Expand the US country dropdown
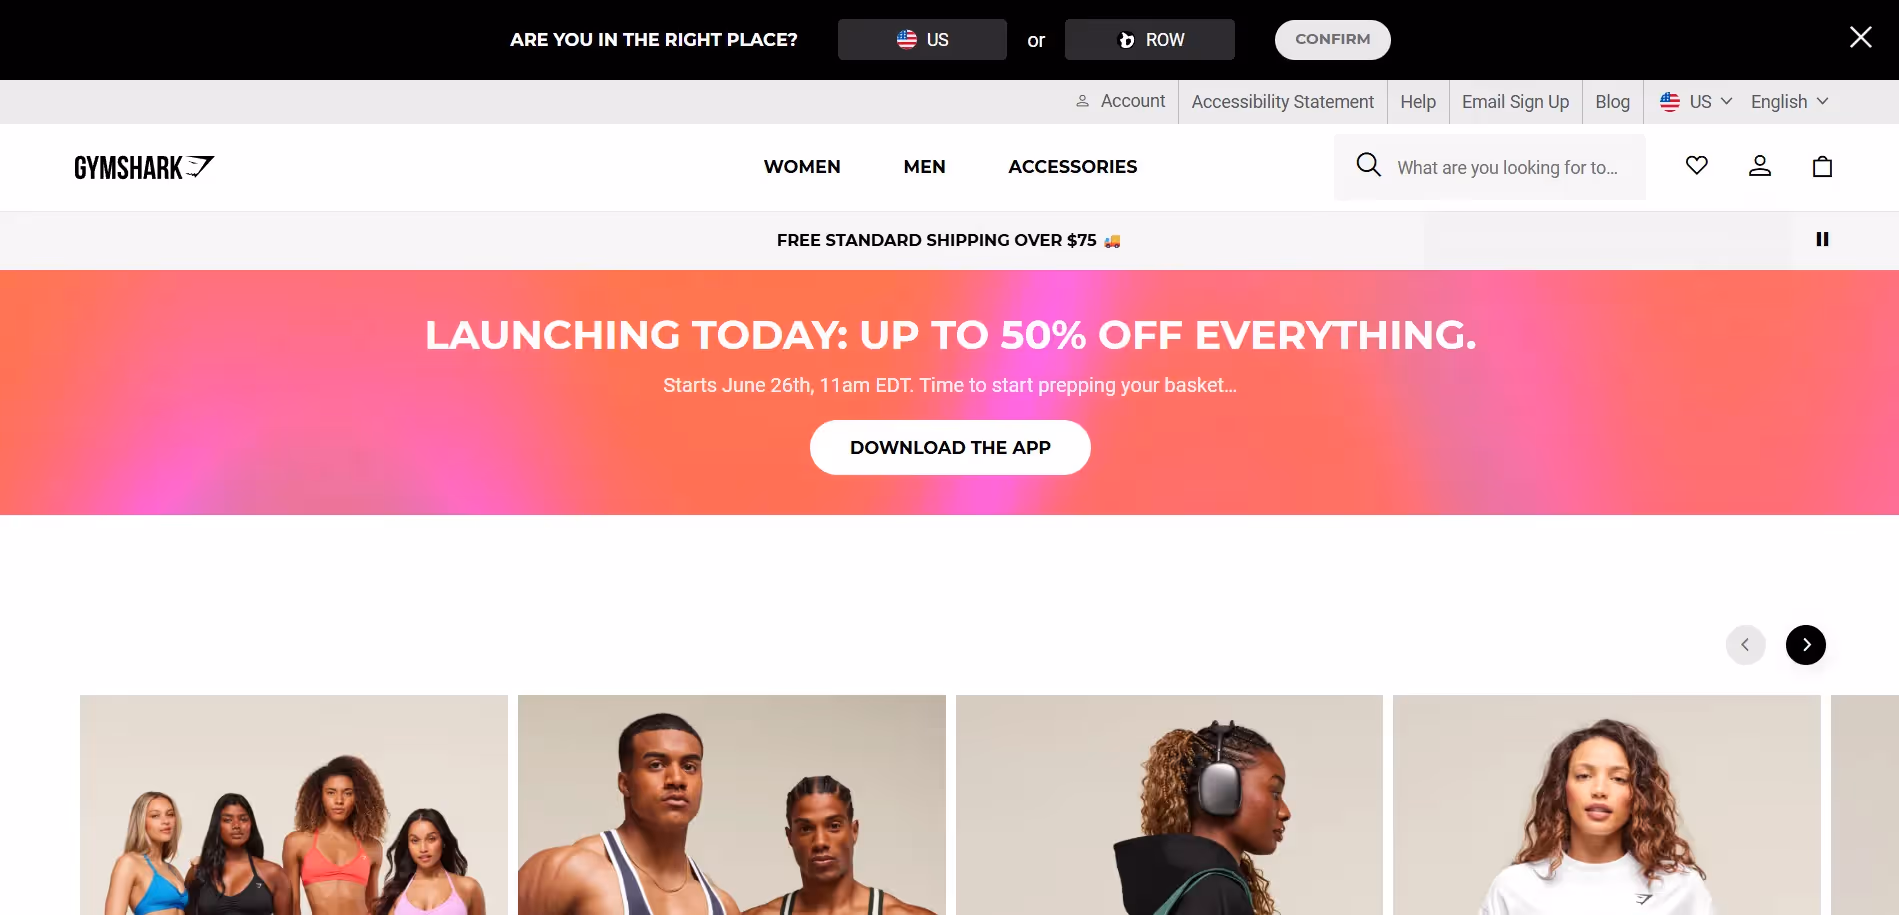The width and height of the screenshot is (1899, 915). [x=1696, y=102]
